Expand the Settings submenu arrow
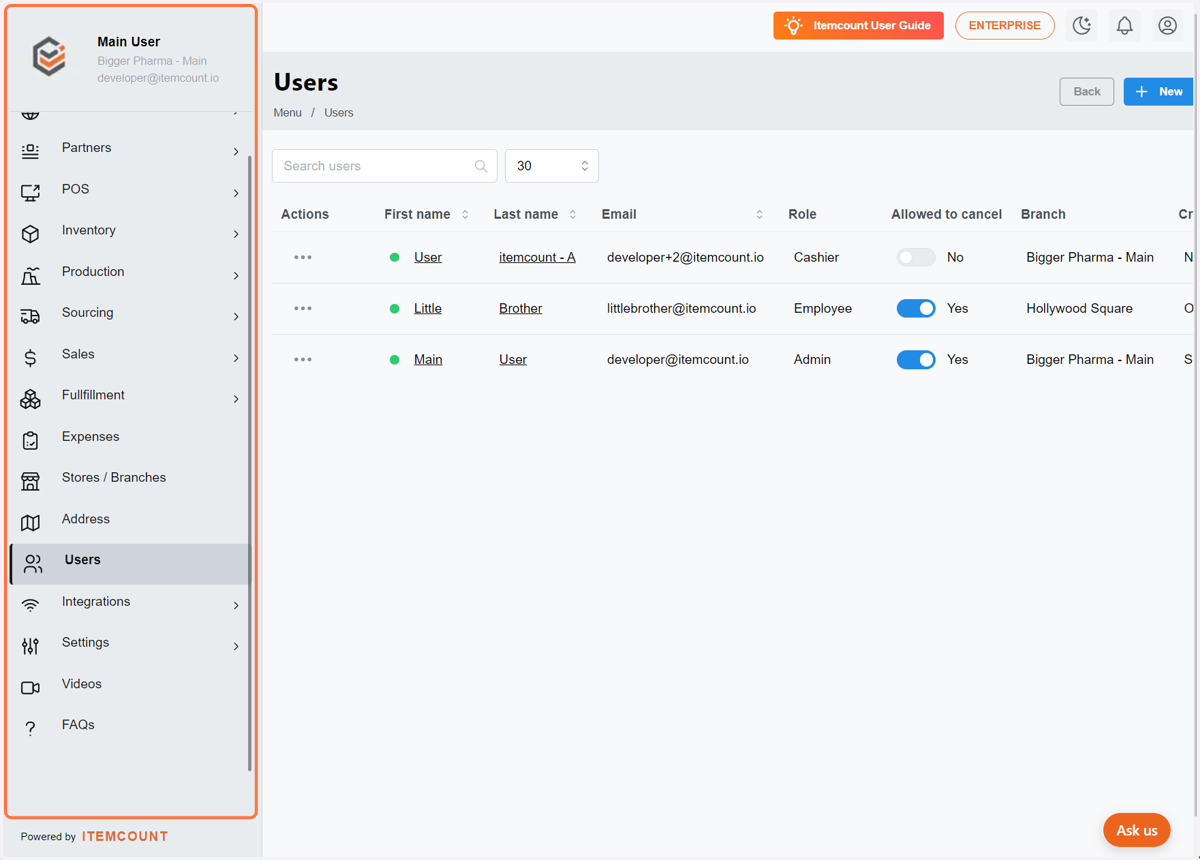 (x=236, y=647)
